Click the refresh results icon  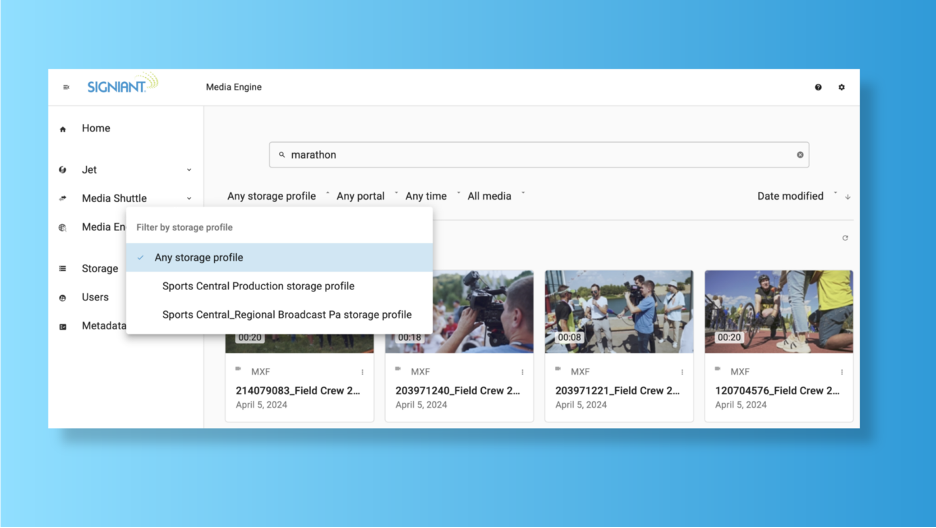coord(845,238)
